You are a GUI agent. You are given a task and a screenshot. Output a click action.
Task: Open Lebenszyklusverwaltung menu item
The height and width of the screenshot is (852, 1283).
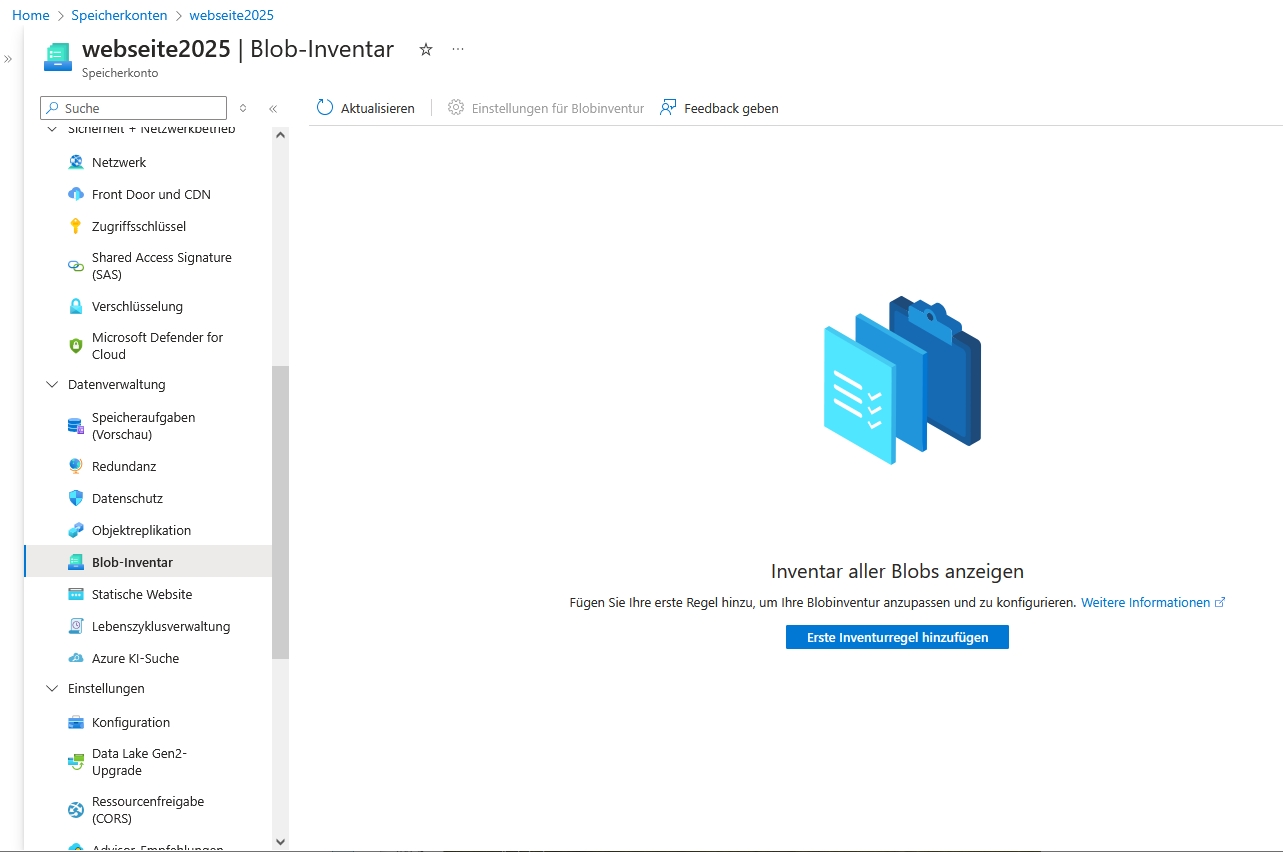160,626
